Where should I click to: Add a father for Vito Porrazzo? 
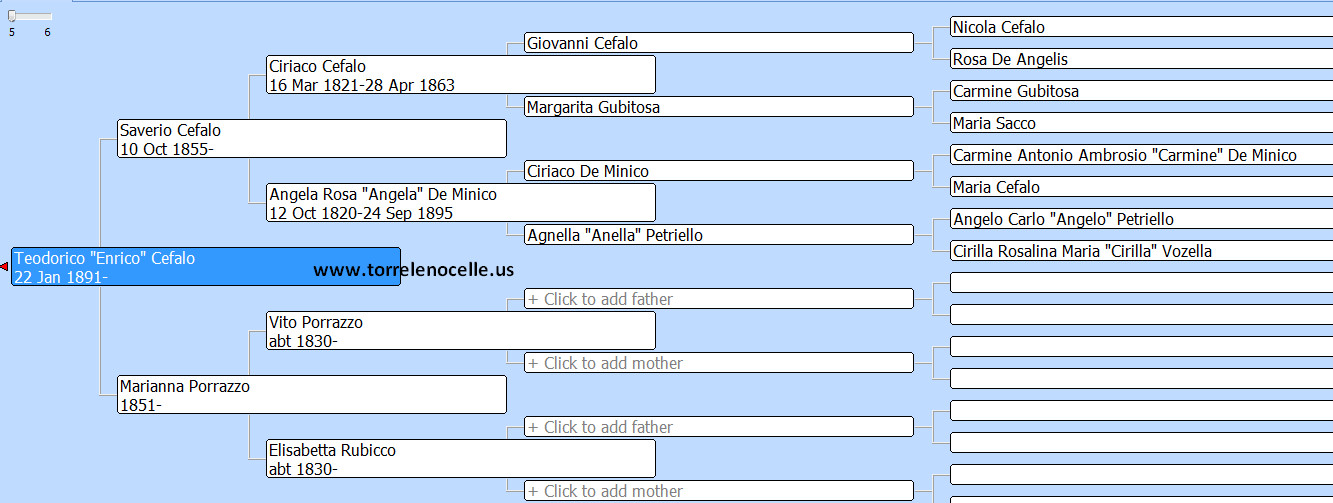[x=718, y=299]
